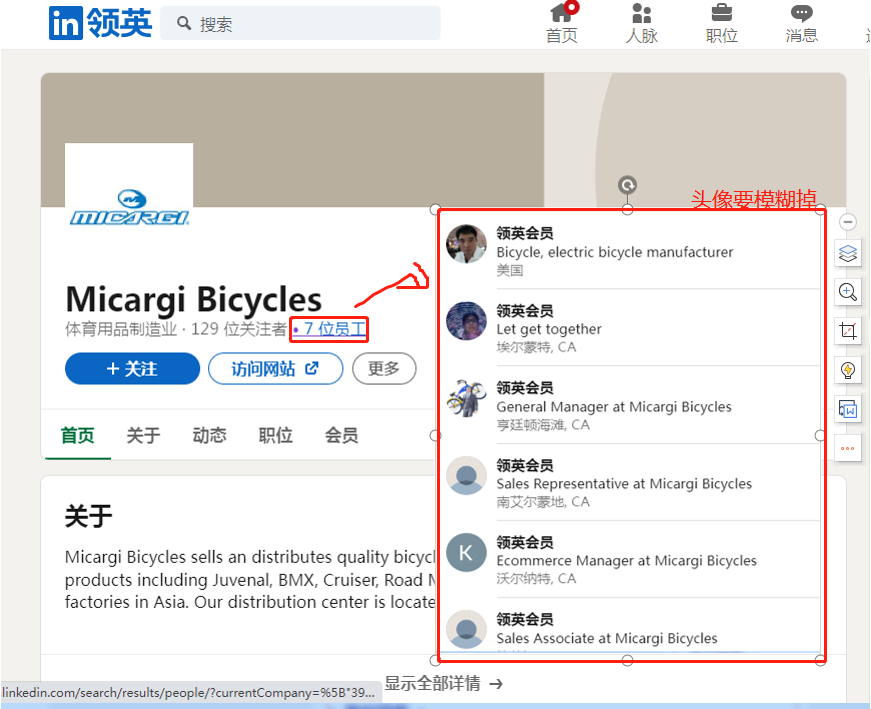Click "General Manager at Micargi Bicycles"
871x709 pixels.
[614, 407]
